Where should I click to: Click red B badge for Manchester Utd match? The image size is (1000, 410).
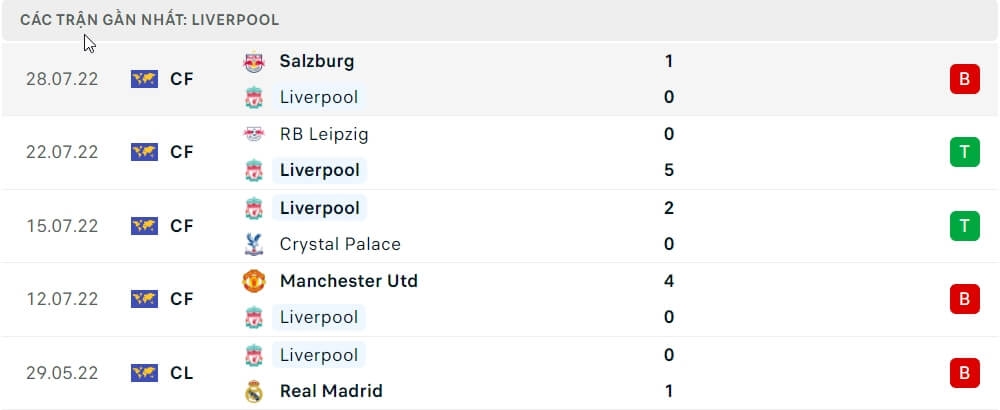964,299
